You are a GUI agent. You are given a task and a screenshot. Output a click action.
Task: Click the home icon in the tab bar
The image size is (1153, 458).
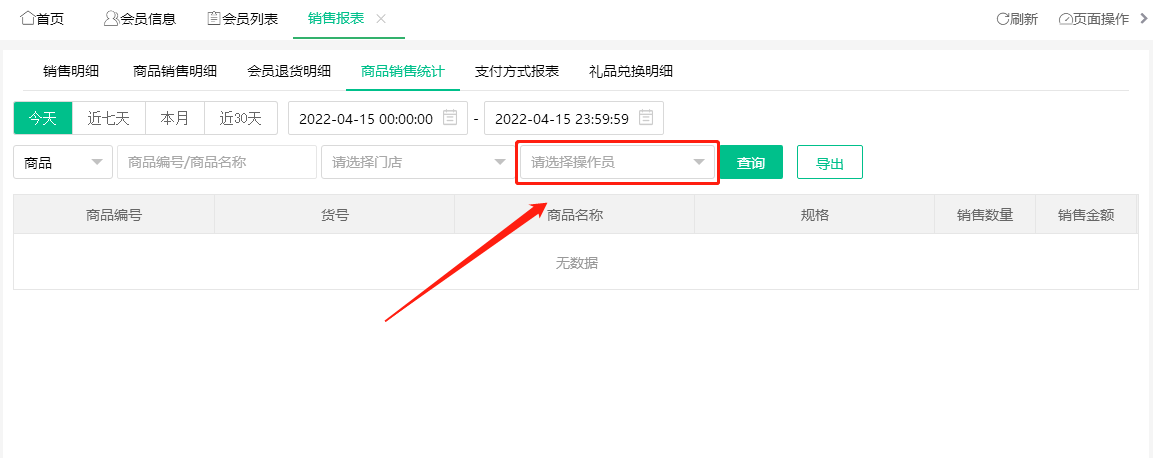pyautogui.click(x=28, y=19)
